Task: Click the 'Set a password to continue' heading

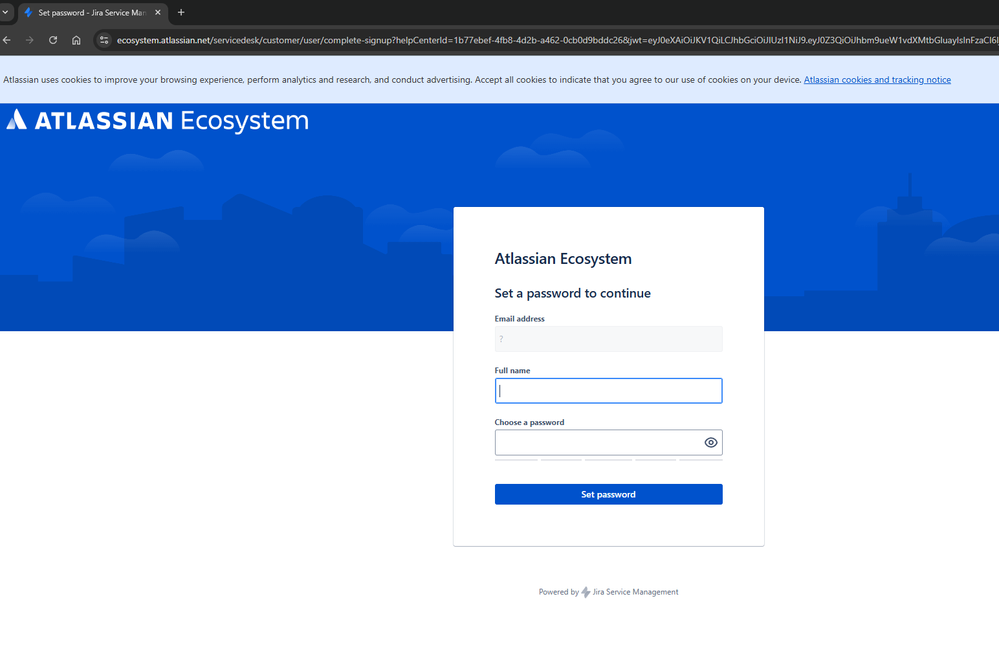Action: [572, 293]
